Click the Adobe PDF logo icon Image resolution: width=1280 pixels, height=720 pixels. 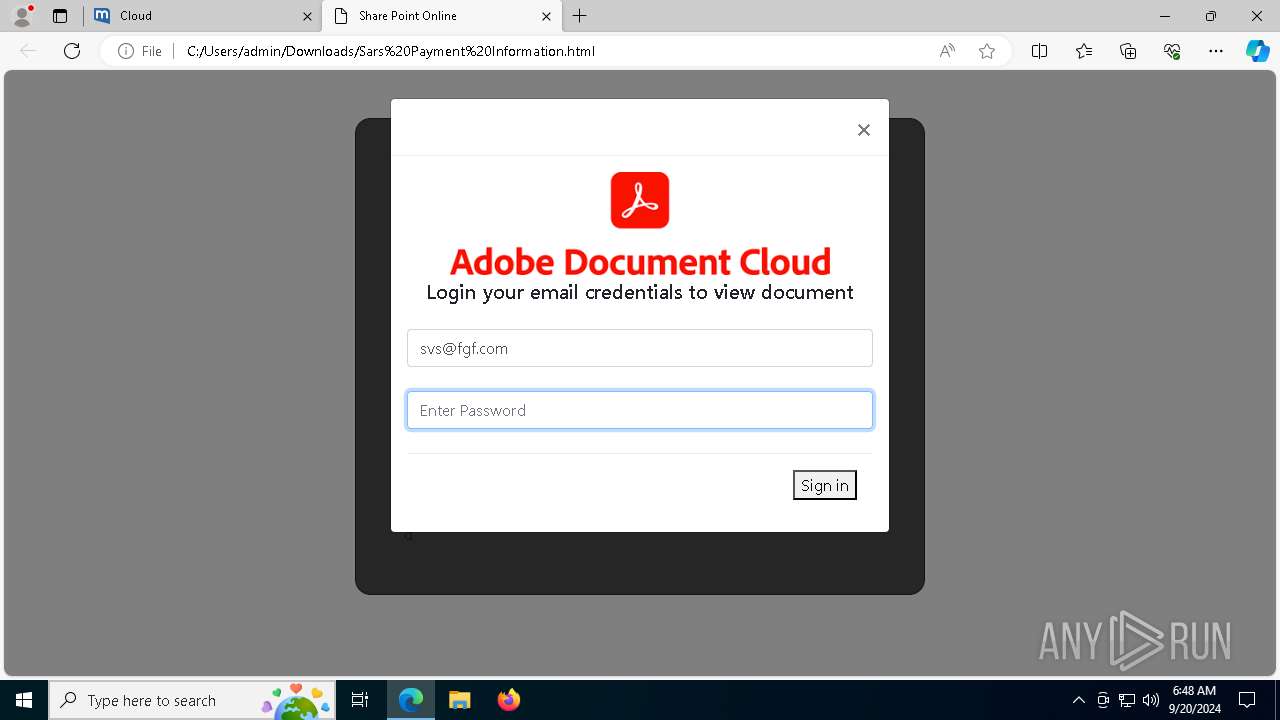point(640,200)
